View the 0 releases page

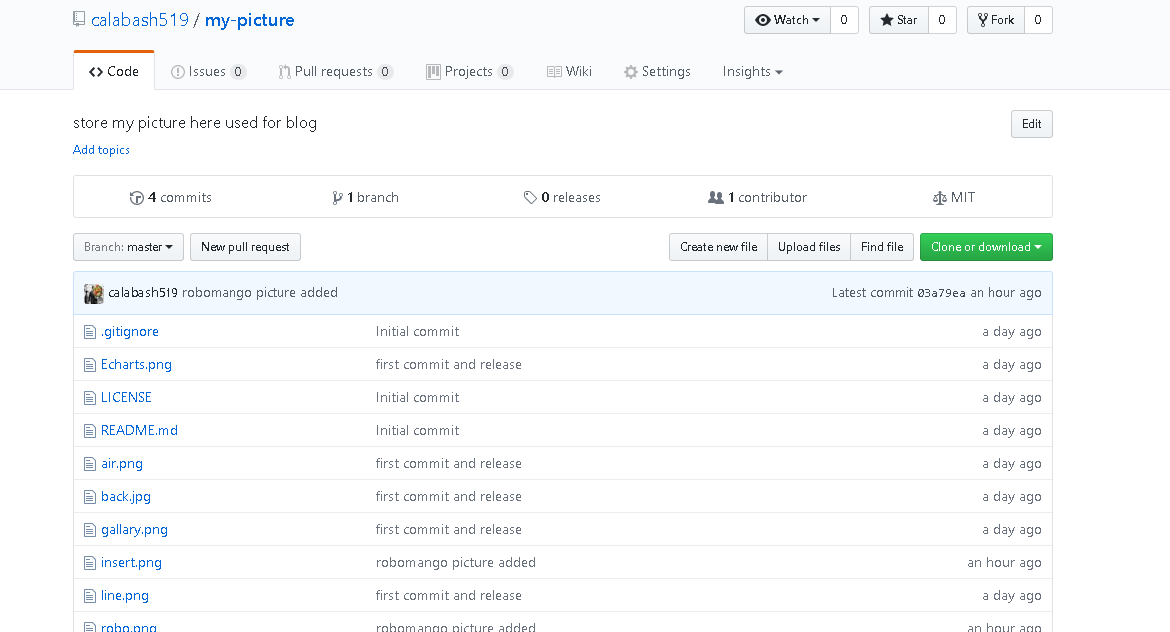[562, 198]
